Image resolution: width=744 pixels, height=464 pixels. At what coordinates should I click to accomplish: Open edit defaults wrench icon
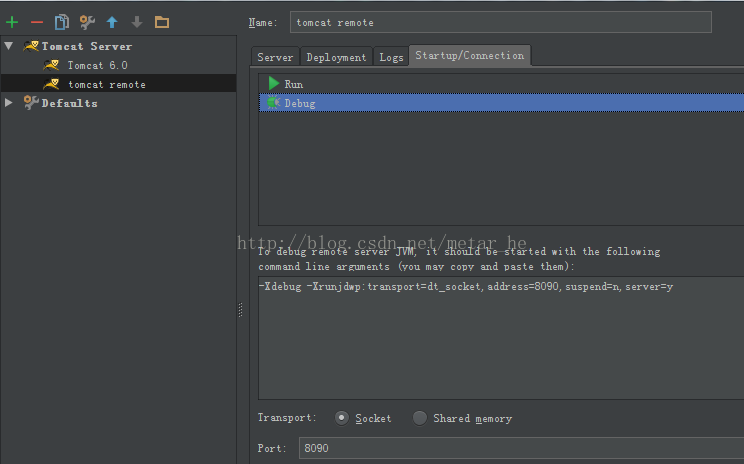point(87,22)
